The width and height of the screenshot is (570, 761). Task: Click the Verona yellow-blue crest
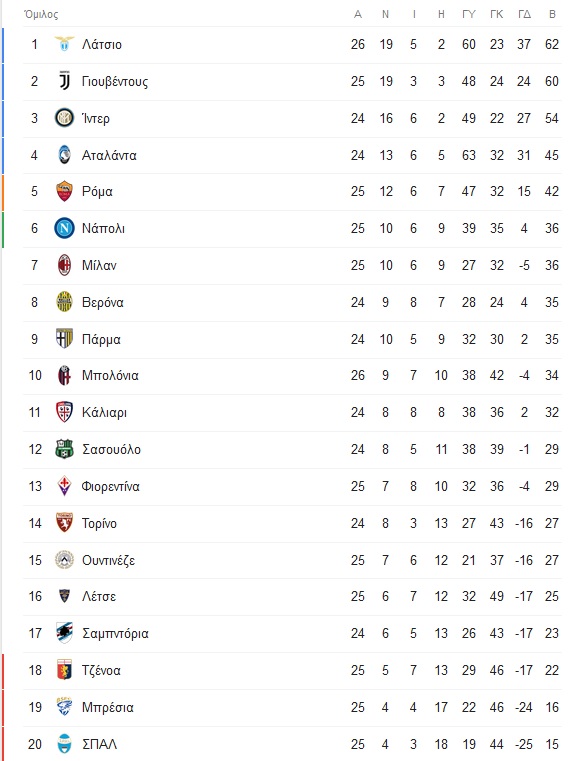click(x=64, y=302)
